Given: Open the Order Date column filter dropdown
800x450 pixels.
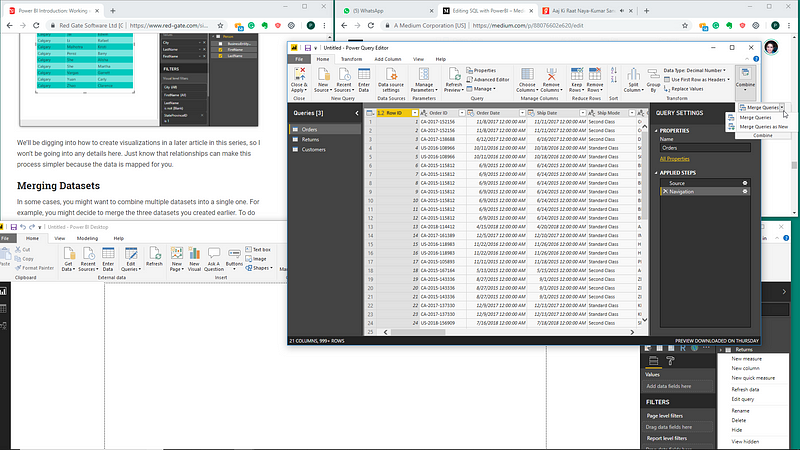Looking at the screenshot, I should tap(522, 113).
